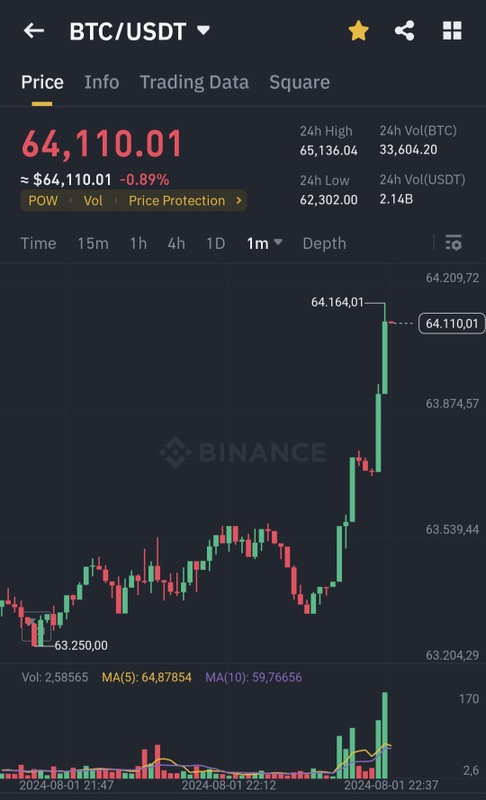Go back using the left arrow

click(34, 31)
